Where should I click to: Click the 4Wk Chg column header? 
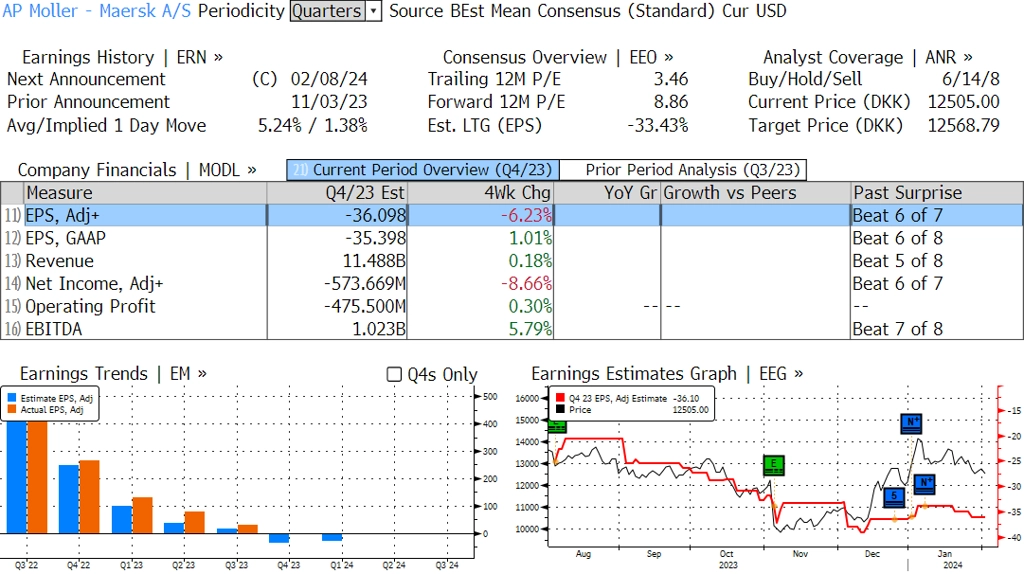(481, 193)
